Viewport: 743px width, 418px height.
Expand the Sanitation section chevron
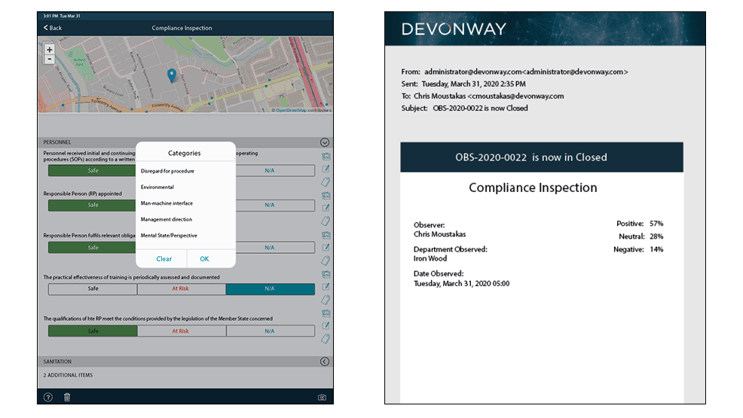pyautogui.click(x=325, y=362)
